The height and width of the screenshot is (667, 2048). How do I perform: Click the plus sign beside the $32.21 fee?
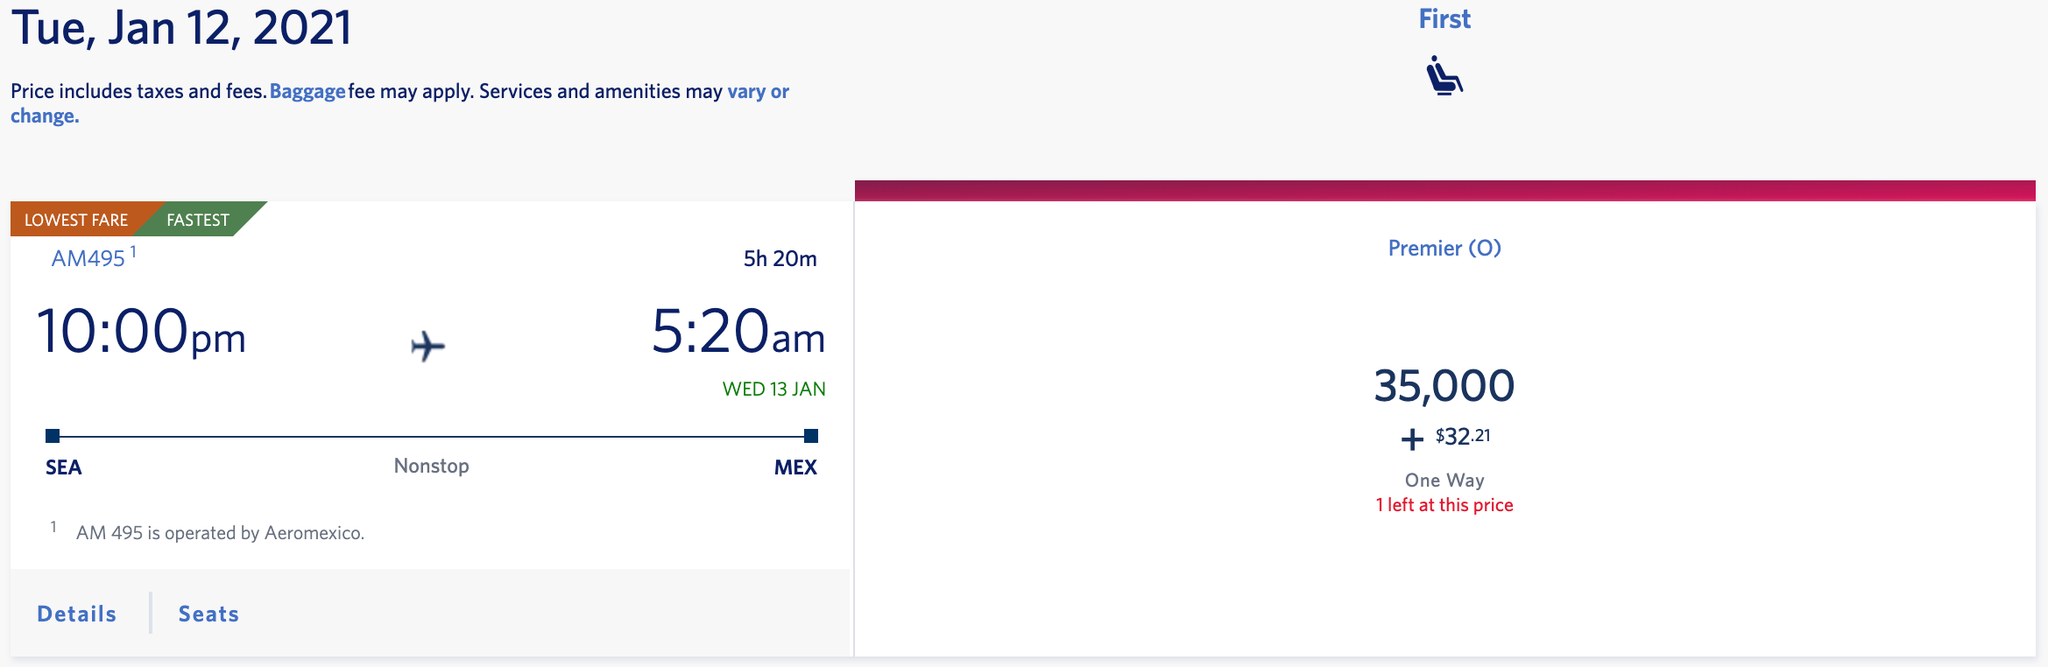point(1411,438)
